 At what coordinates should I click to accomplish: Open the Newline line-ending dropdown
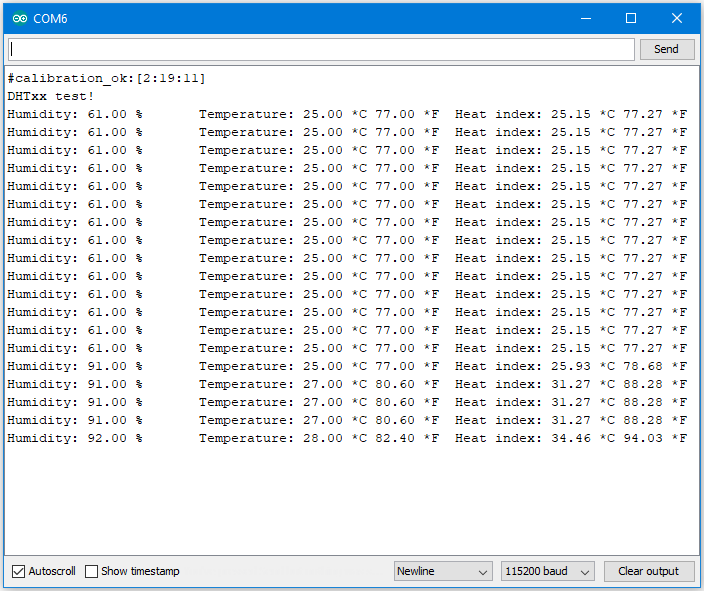click(x=443, y=571)
